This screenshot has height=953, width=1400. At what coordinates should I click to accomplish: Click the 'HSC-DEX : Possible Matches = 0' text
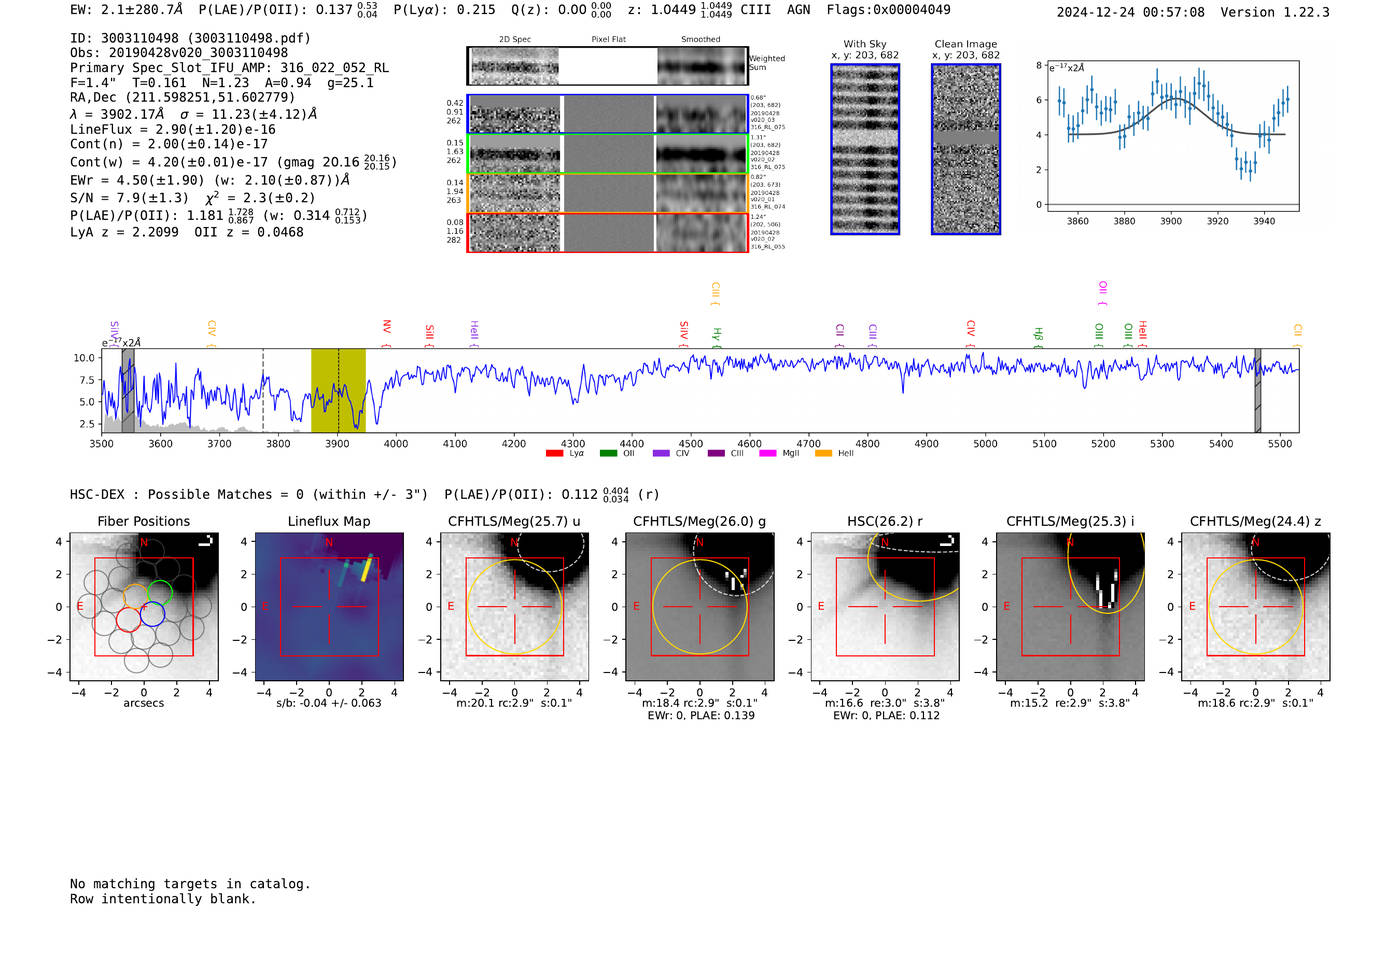pos(187,495)
